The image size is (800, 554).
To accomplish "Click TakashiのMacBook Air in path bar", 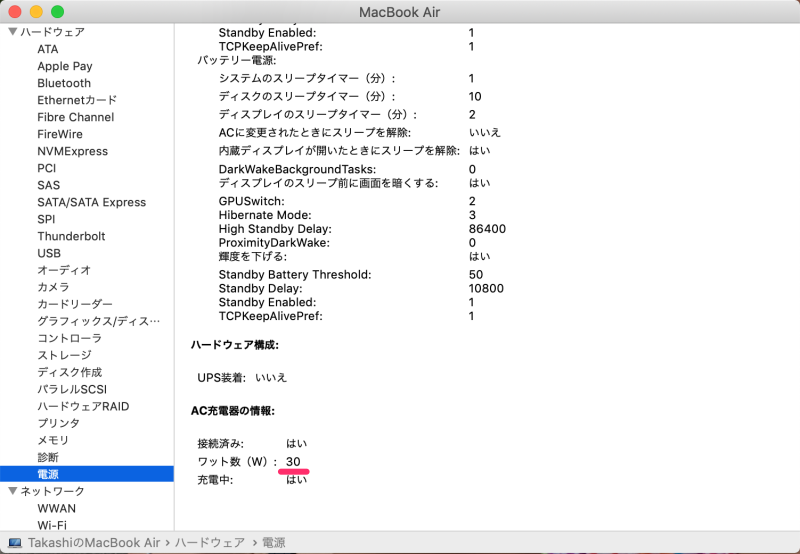I will pos(94,542).
